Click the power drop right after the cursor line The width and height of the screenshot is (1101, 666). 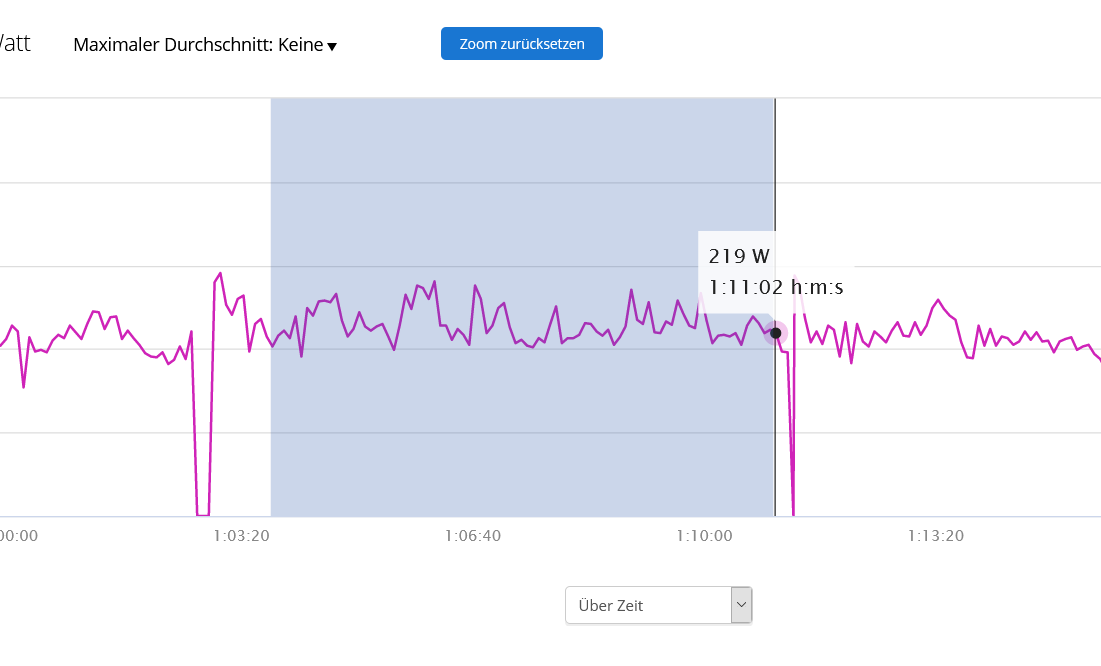click(792, 480)
